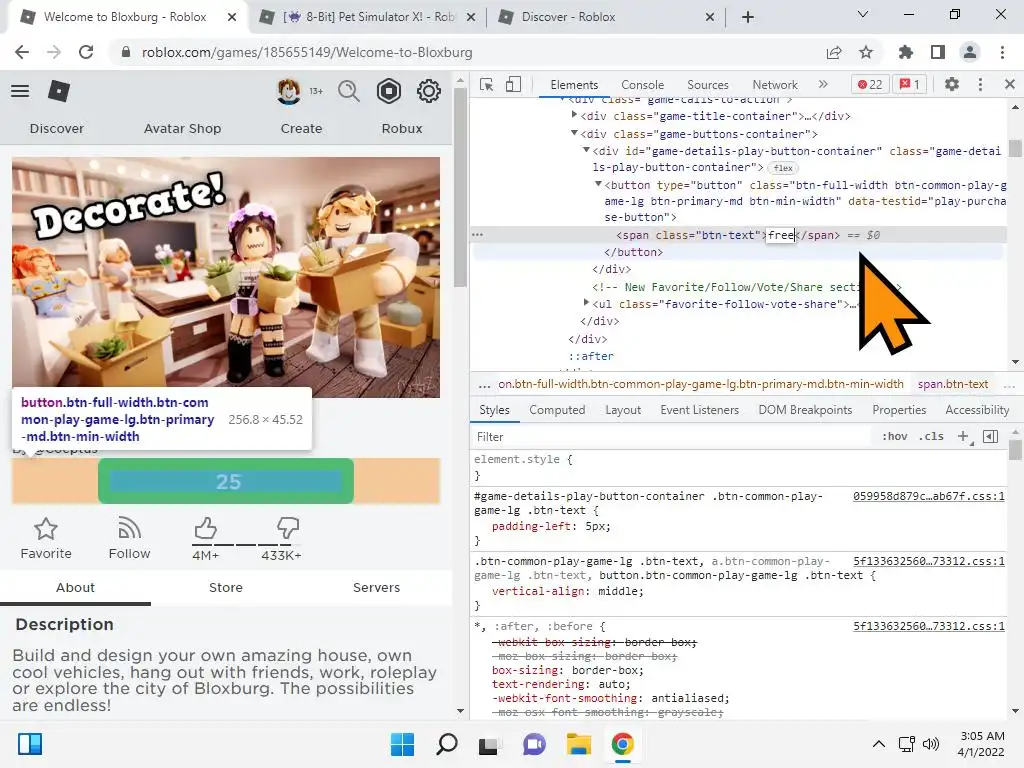Open the avatar profile icon
The height and width of the screenshot is (768, 1024).
pyautogui.click(x=289, y=91)
